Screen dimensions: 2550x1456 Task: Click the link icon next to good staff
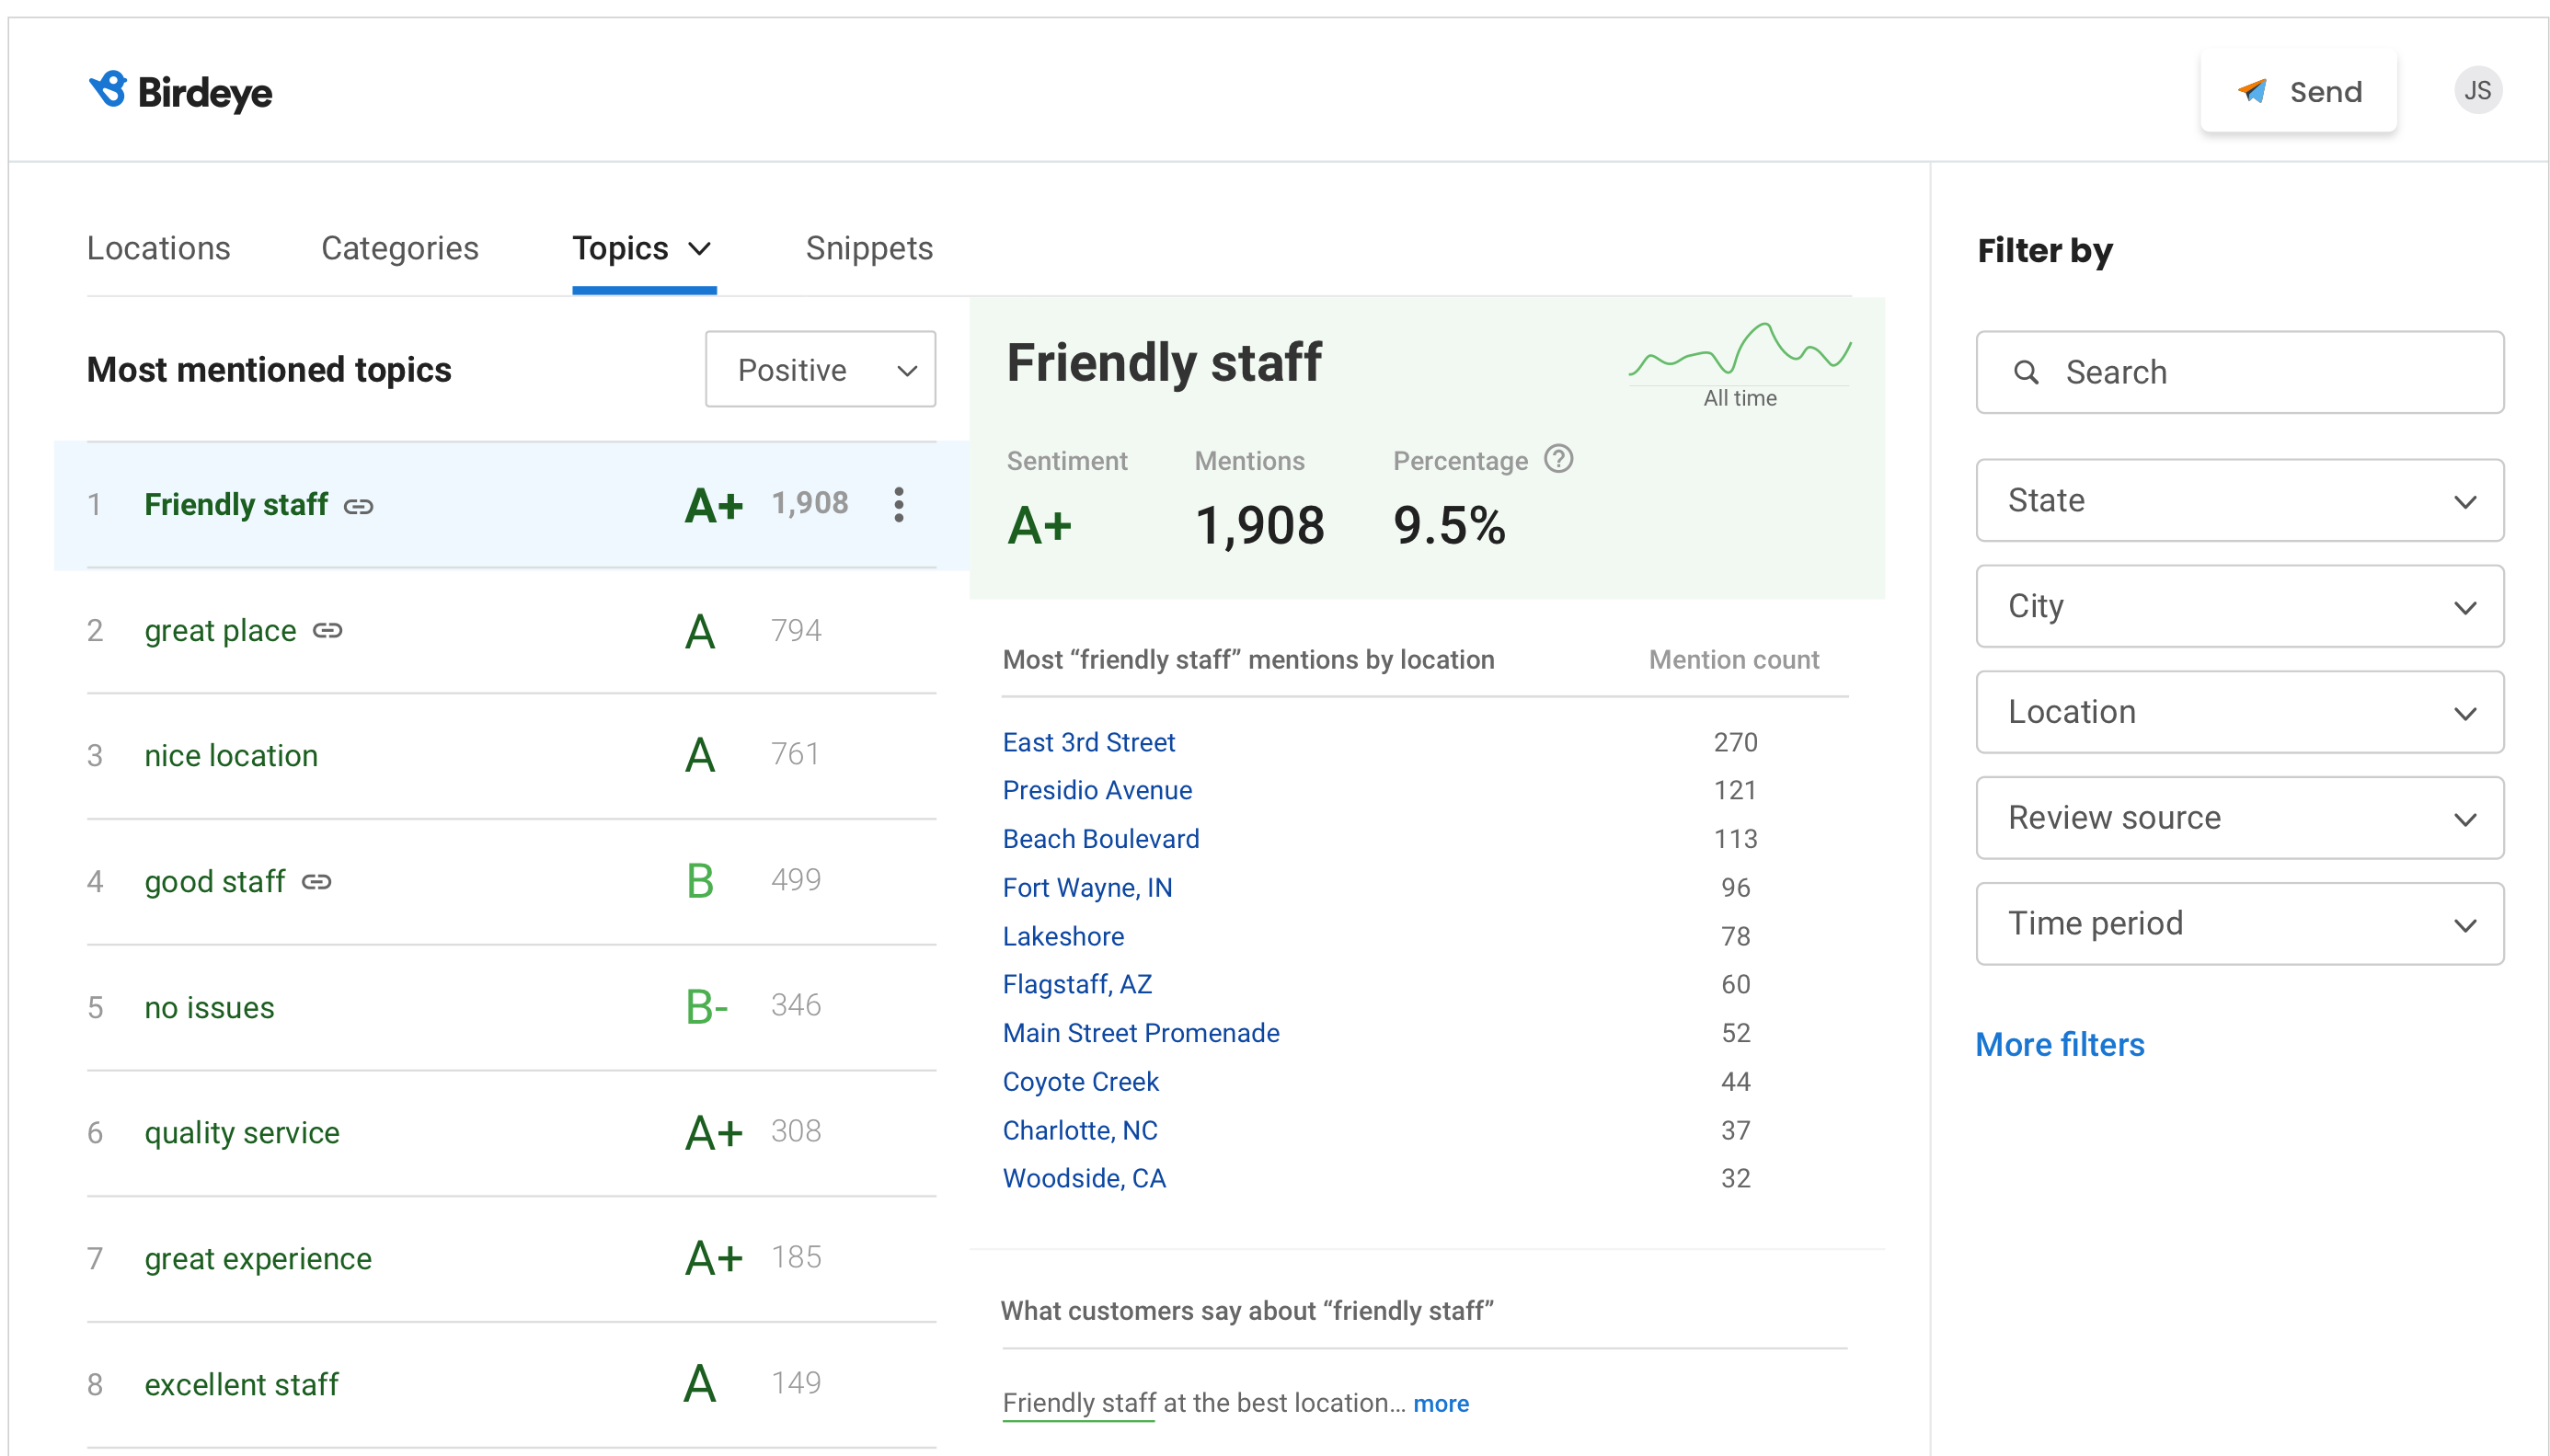tap(316, 882)
